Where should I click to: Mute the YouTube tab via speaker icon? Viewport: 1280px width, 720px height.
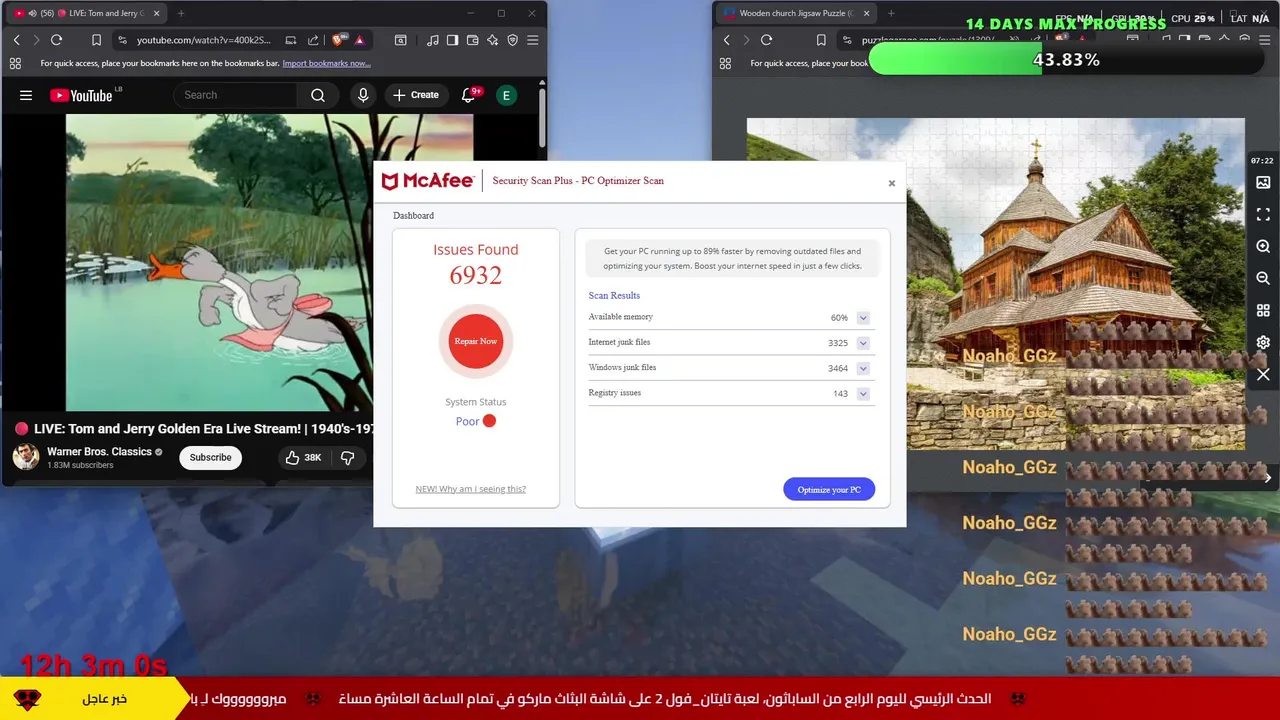click(x=33, y=13)
